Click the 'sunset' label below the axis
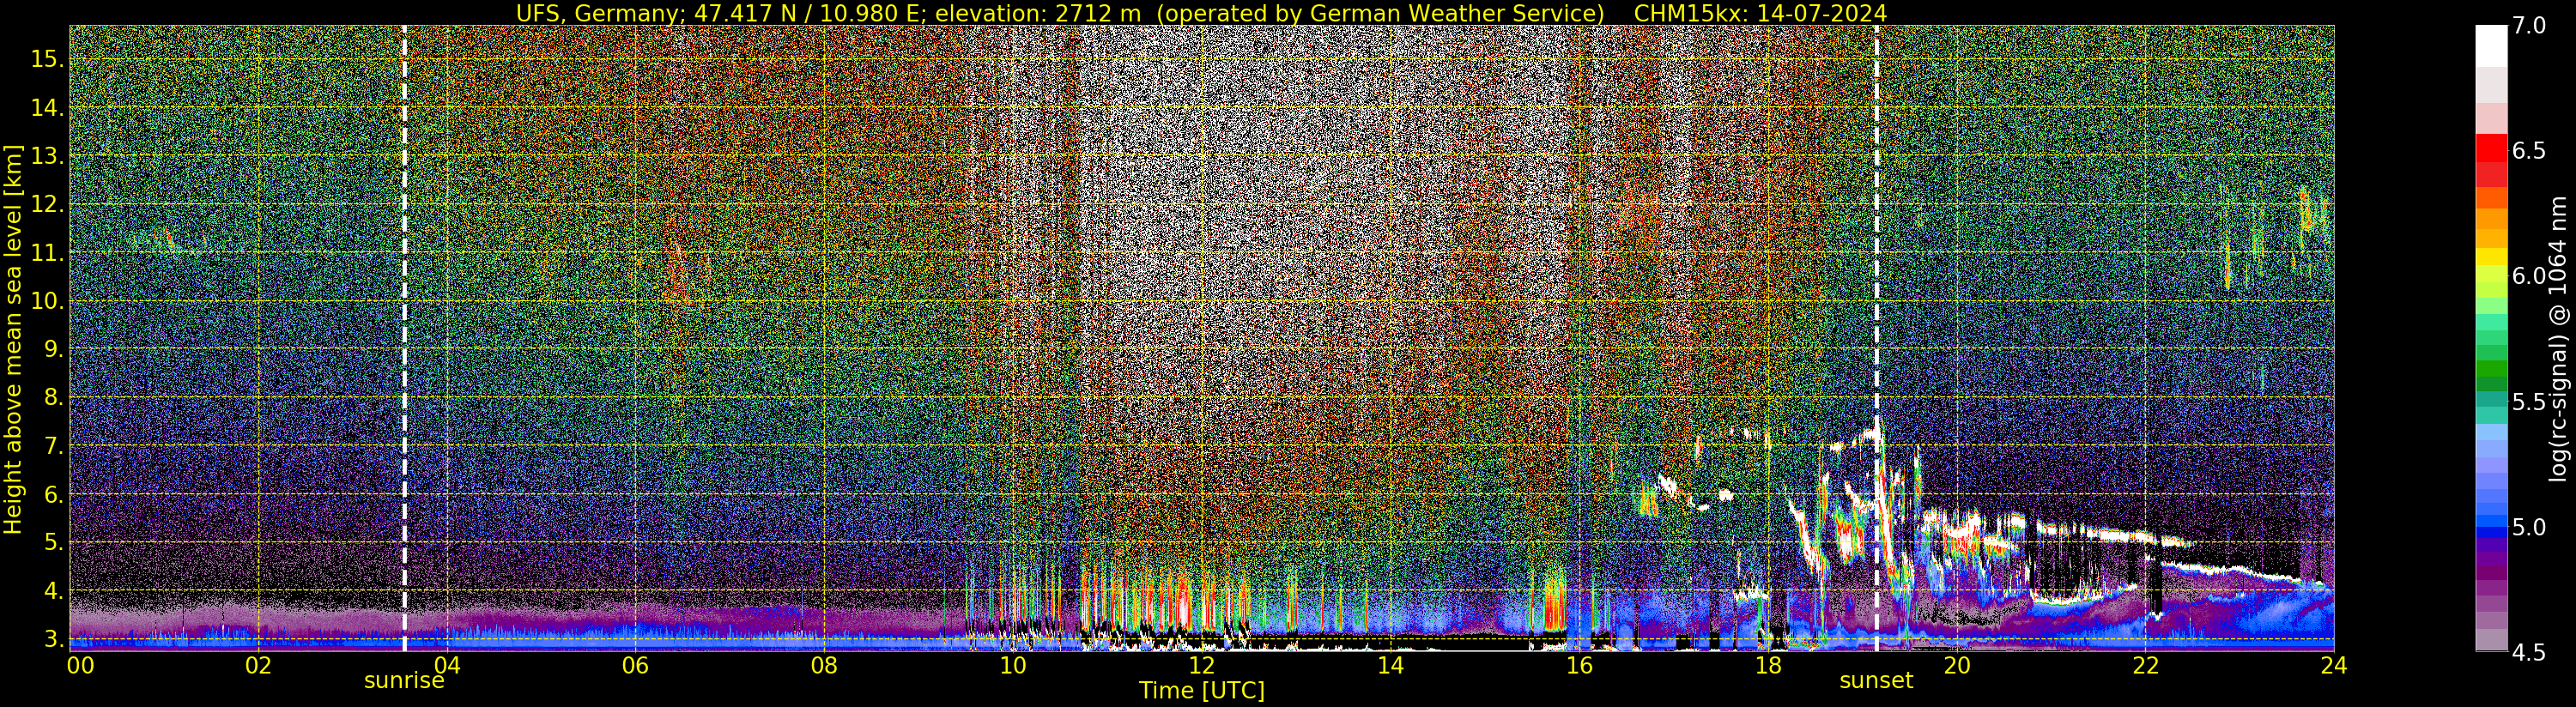 (1876, 681)
